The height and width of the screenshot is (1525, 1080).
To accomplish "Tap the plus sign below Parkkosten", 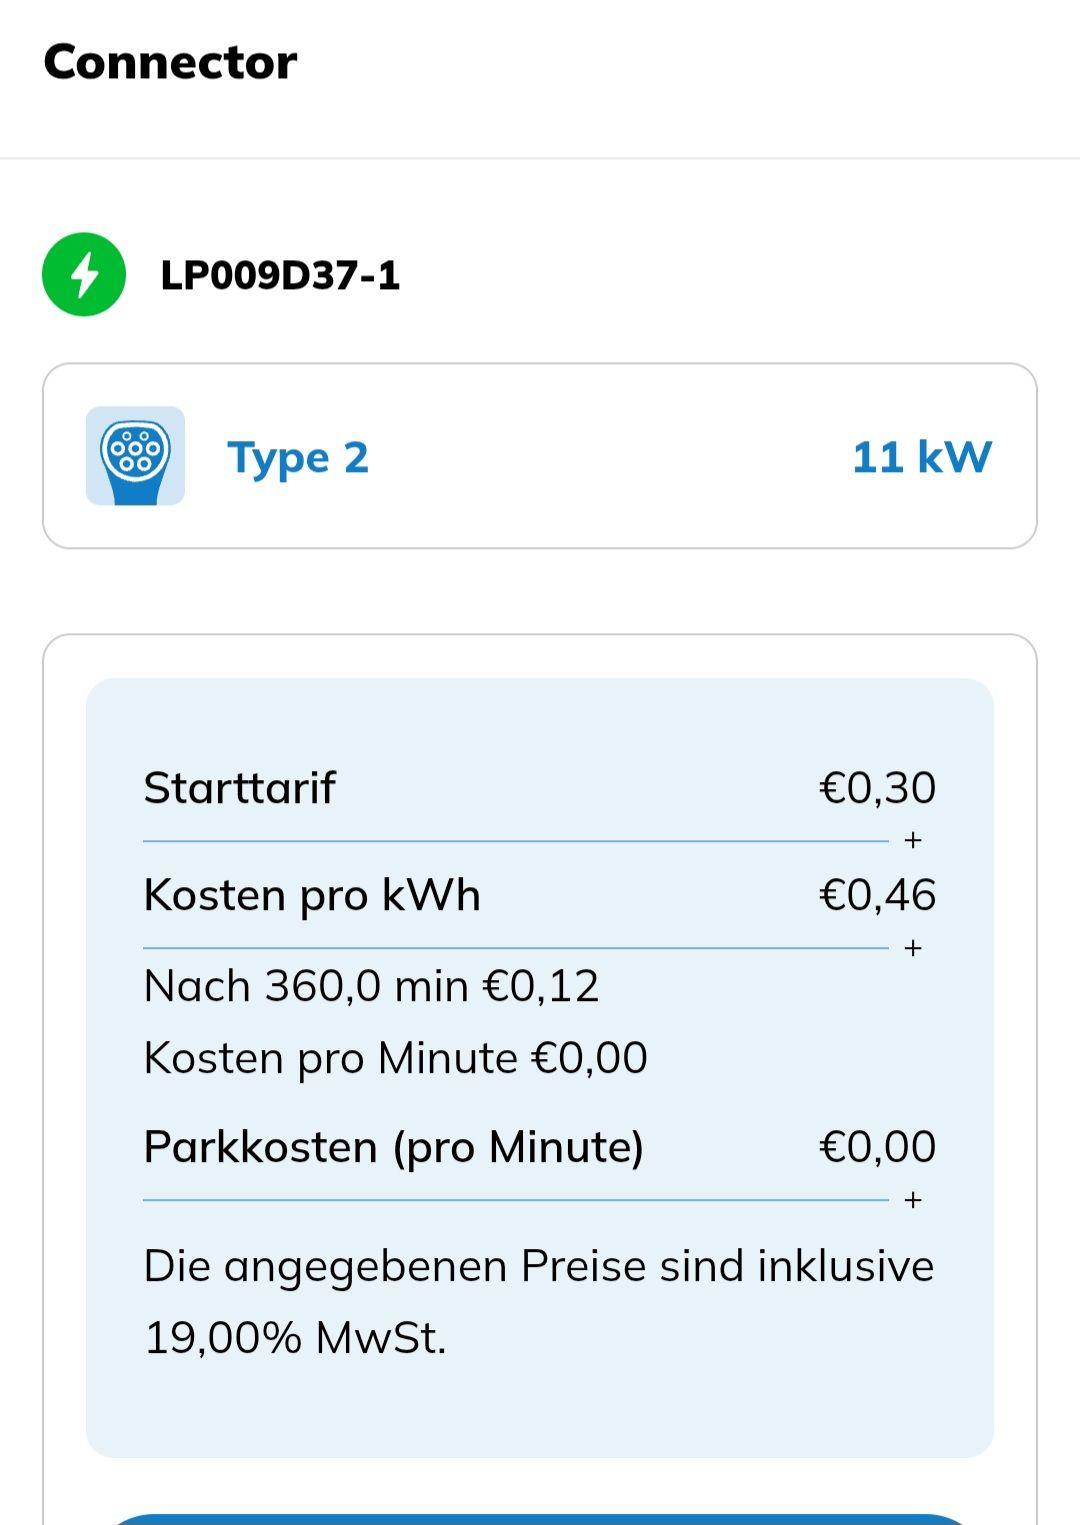I will point(912,1199).
